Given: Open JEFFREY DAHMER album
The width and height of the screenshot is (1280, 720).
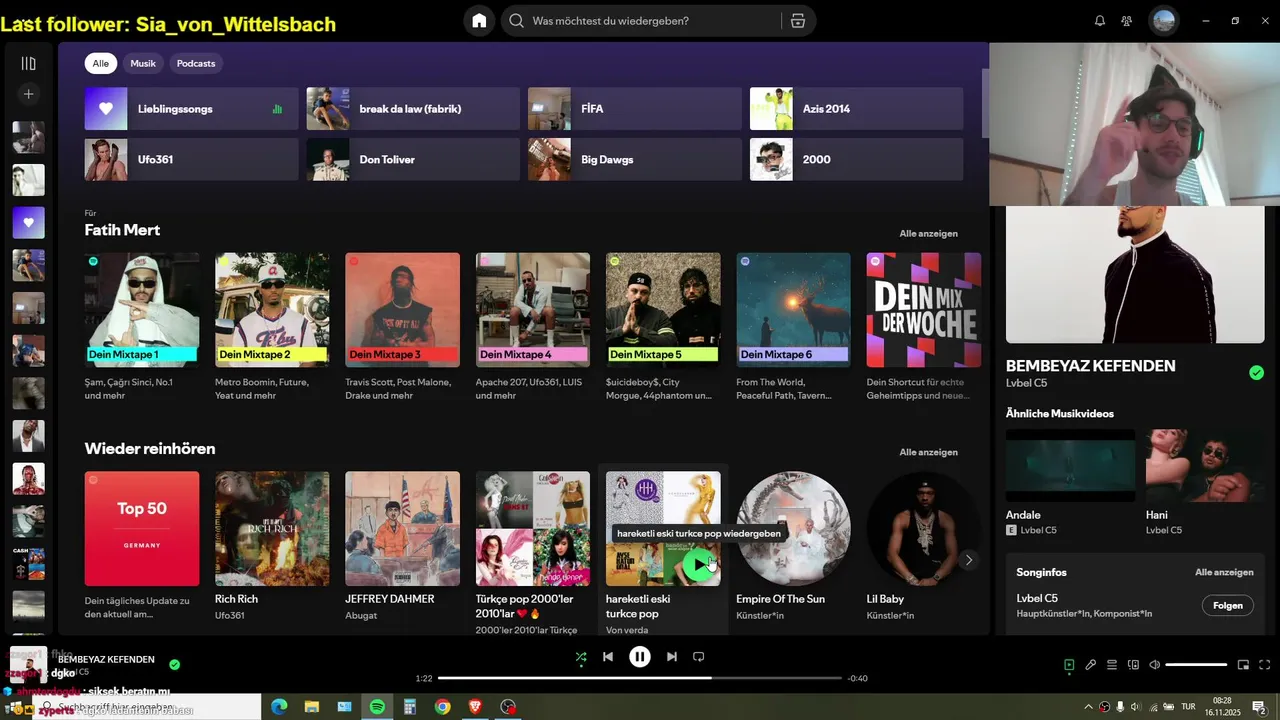Looking at the screenshot, I should (402, 529).
